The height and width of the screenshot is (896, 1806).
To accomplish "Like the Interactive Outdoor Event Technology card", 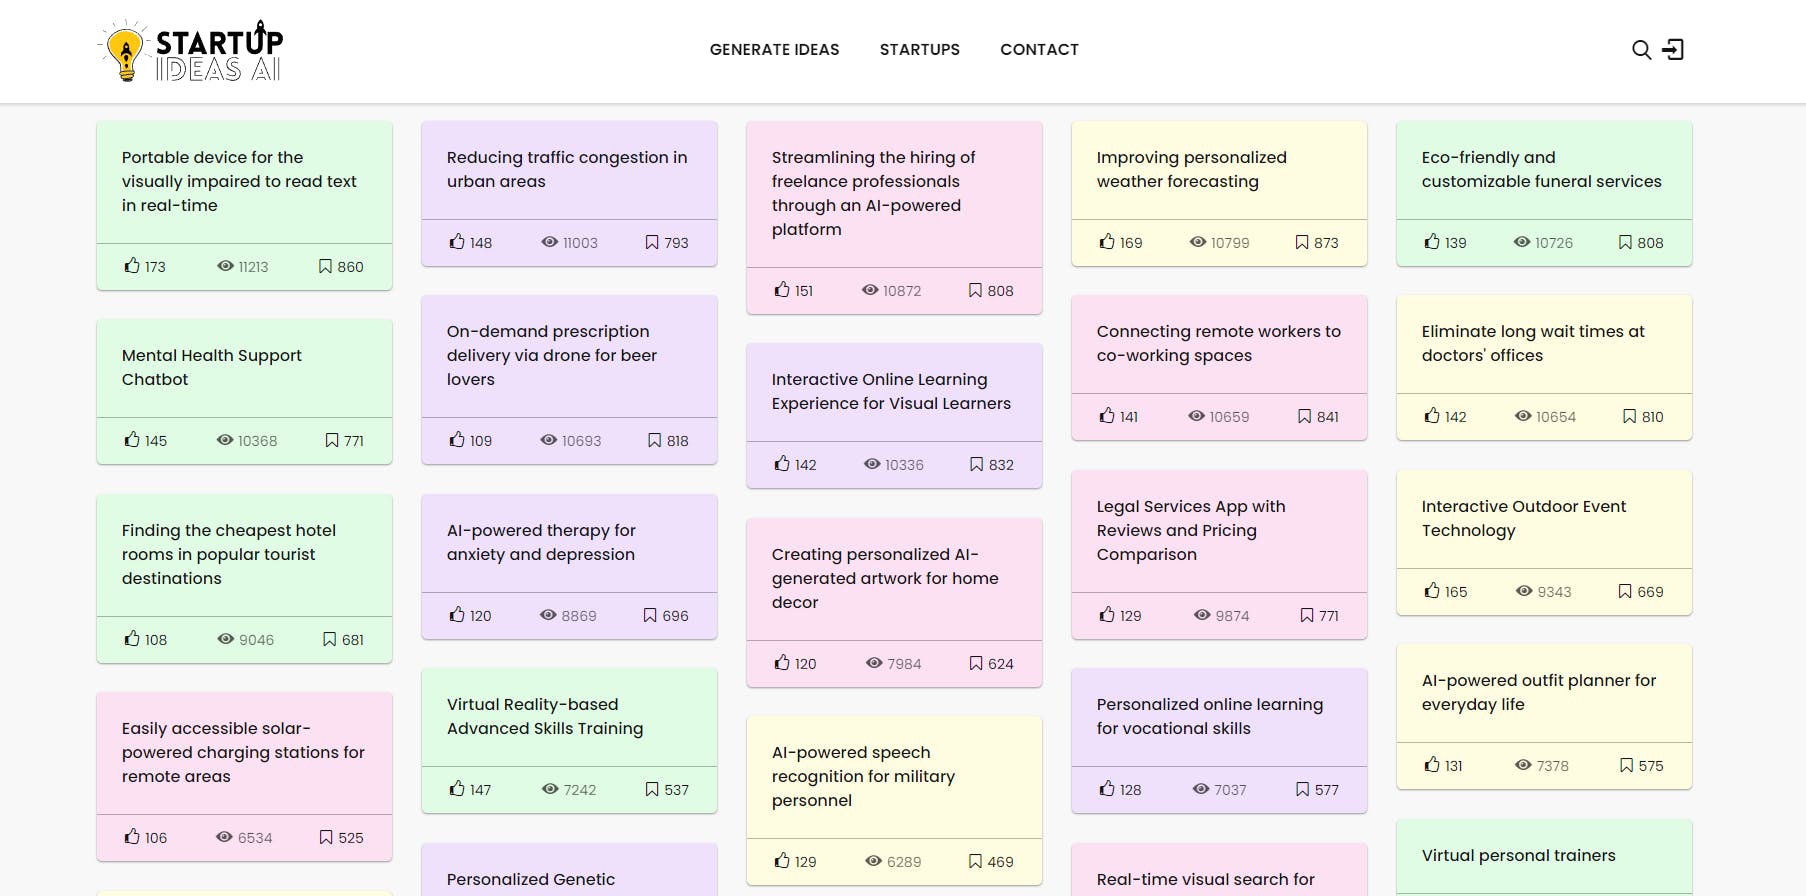I will coord(1432,591).
